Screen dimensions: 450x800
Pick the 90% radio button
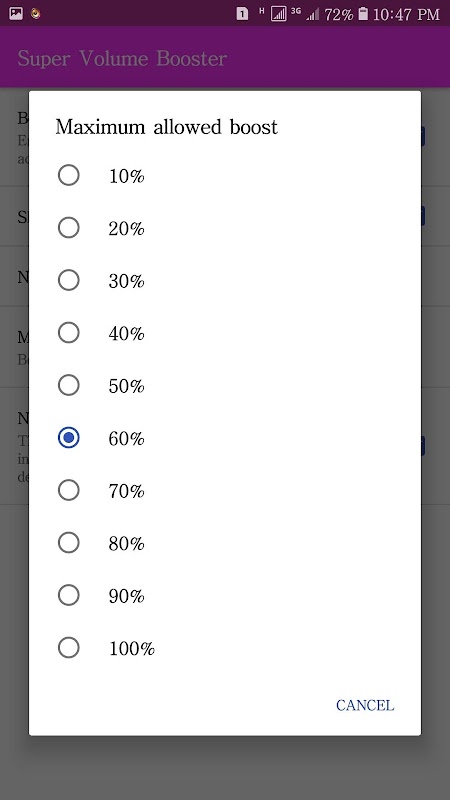point(68,595)
